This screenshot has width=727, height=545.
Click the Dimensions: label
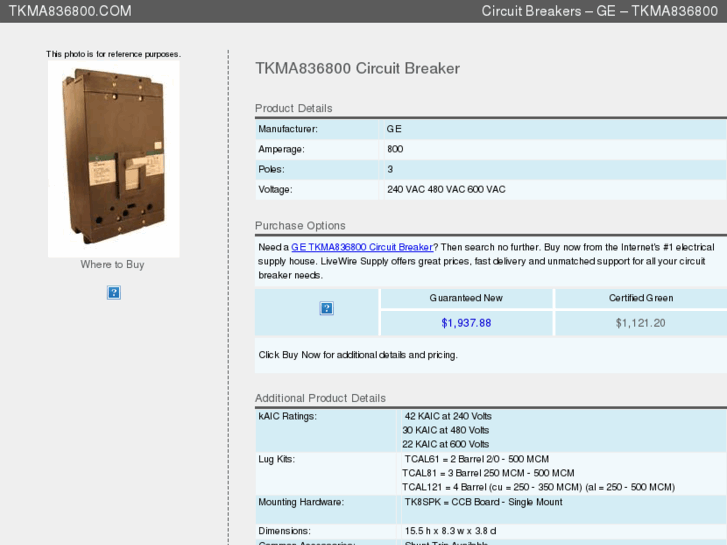coord(284,531)
